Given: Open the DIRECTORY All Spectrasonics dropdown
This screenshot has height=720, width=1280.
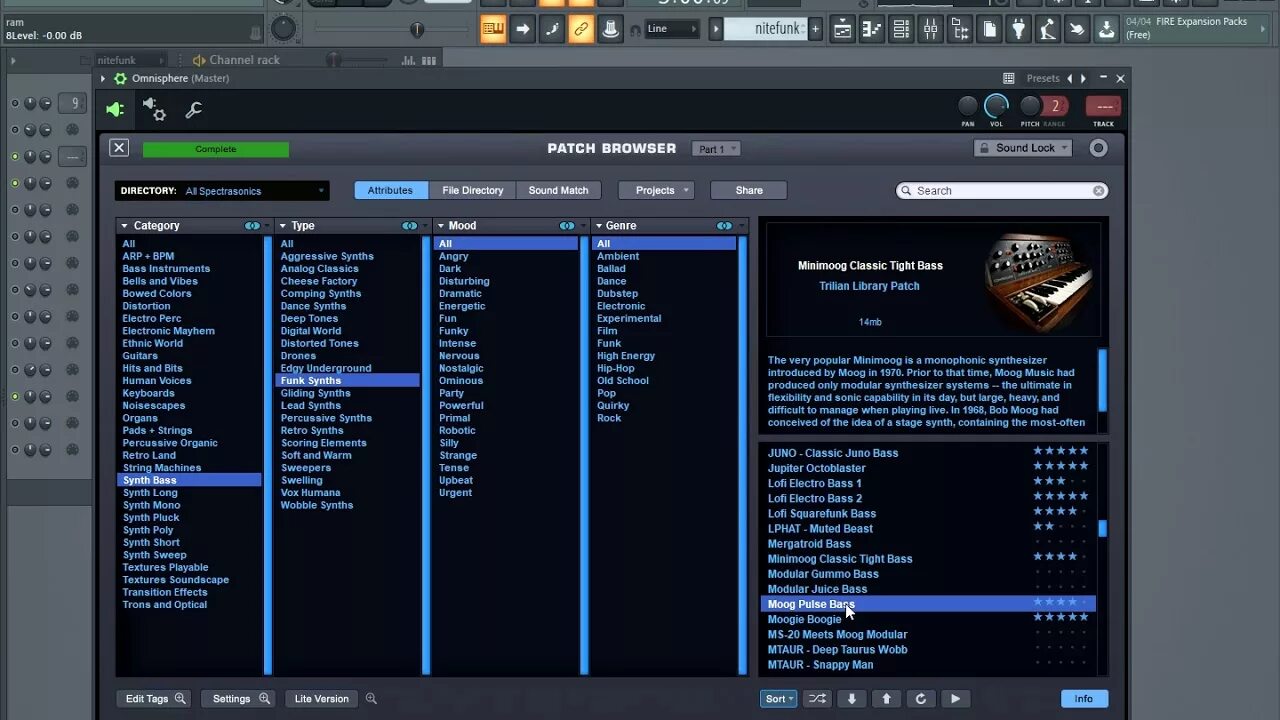Looking at the screenshot, I should pyautogui.click(x=222, y=191).
